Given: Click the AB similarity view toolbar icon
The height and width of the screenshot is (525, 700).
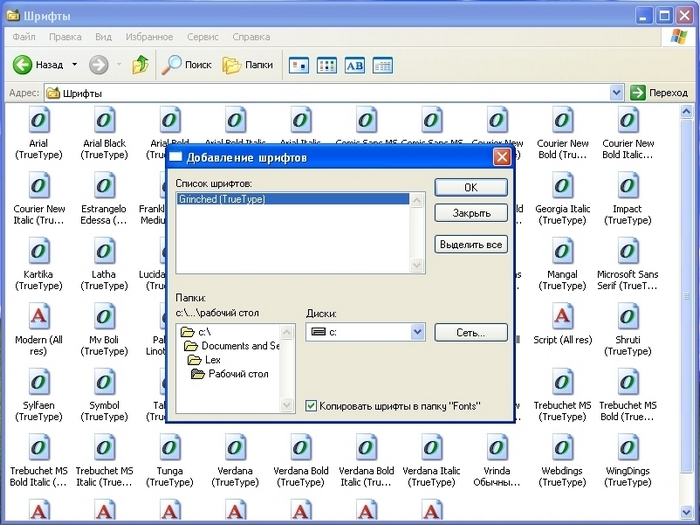Looking at the screenshot, I should pyautogui.click(x=354, y=65).
